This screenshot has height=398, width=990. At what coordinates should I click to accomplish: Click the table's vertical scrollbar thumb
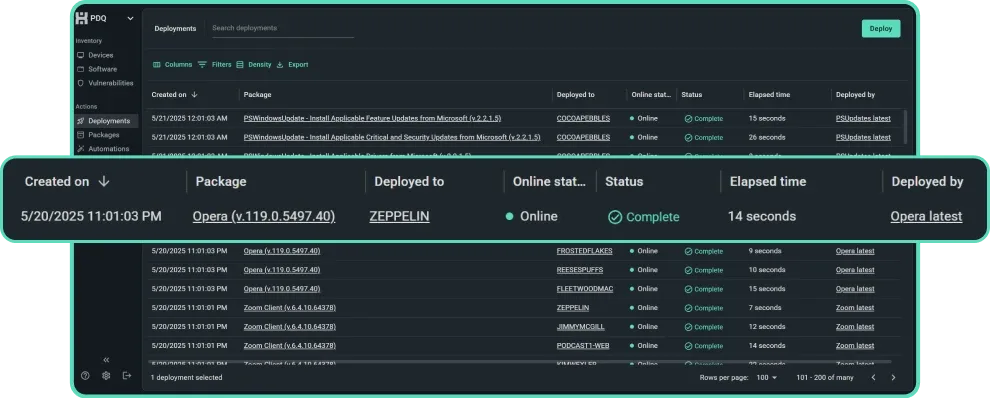coord(905,127)
